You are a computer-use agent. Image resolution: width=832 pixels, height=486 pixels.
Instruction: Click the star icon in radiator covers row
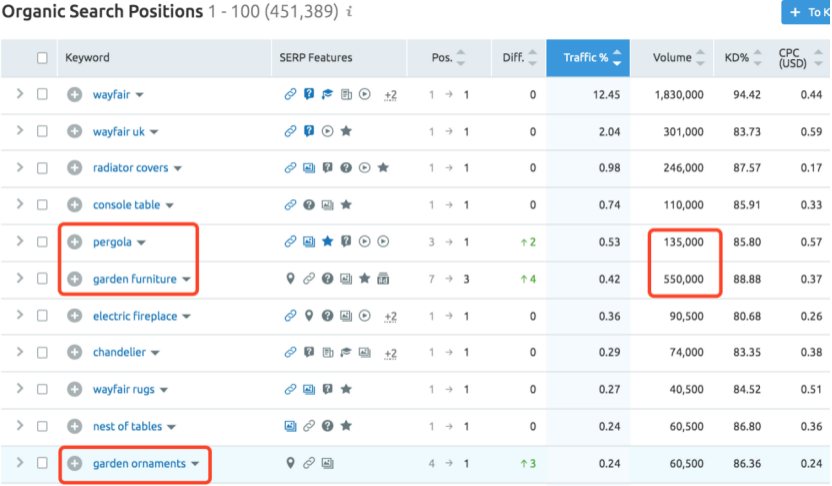pyautogui.click(x=383, y=168)
